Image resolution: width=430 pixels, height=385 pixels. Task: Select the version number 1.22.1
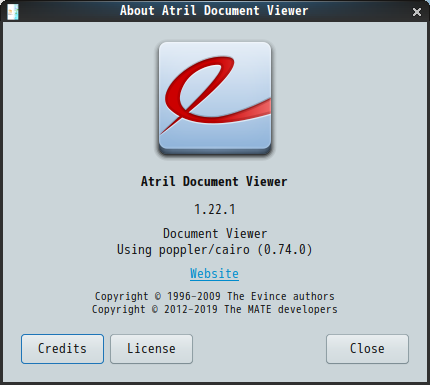pyautogui.click(x=215, y=210)
